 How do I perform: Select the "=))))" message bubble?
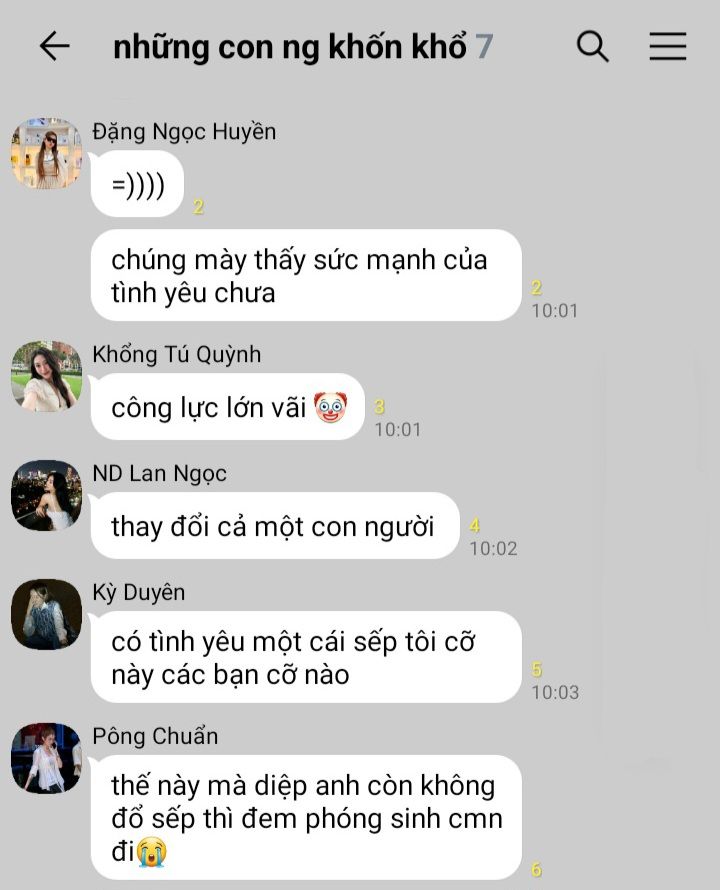(137, 184)
